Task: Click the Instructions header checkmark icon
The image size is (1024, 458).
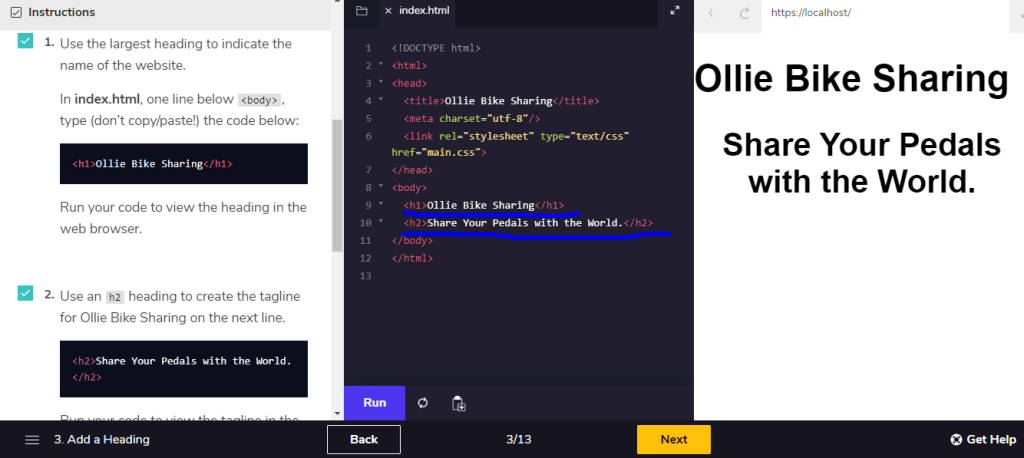Action: click(x=14, y=12)
